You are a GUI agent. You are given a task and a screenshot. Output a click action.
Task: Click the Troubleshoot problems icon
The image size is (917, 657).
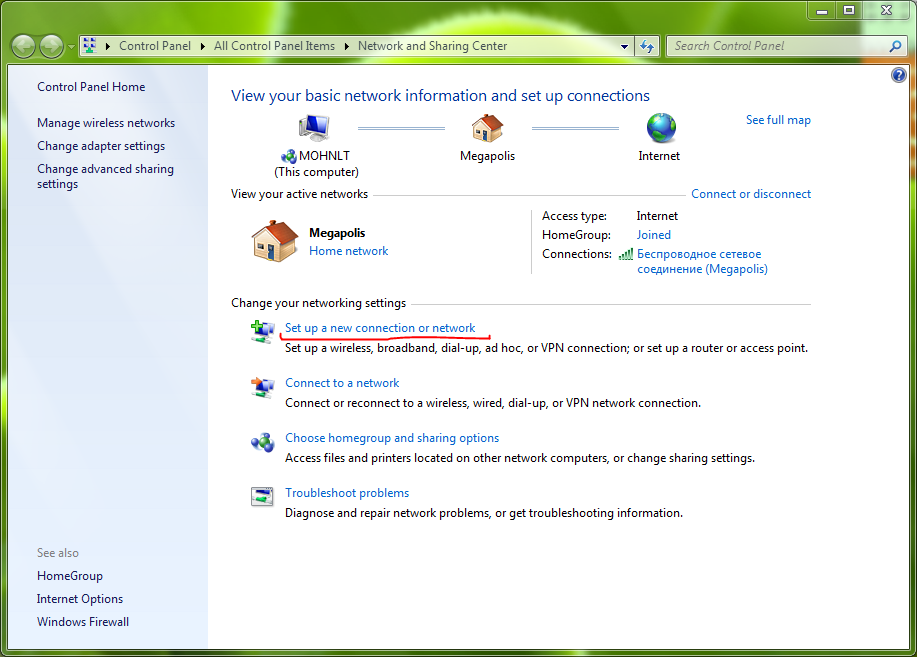262,497
